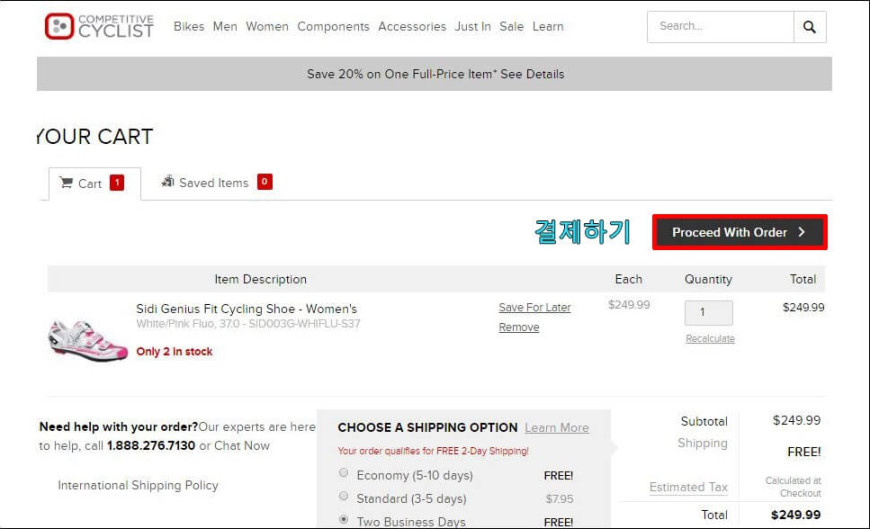Viewport: 870px width, 529px height.
Task: Click the 'Only 2 in stock' text
Action: [x=174, y=351]
